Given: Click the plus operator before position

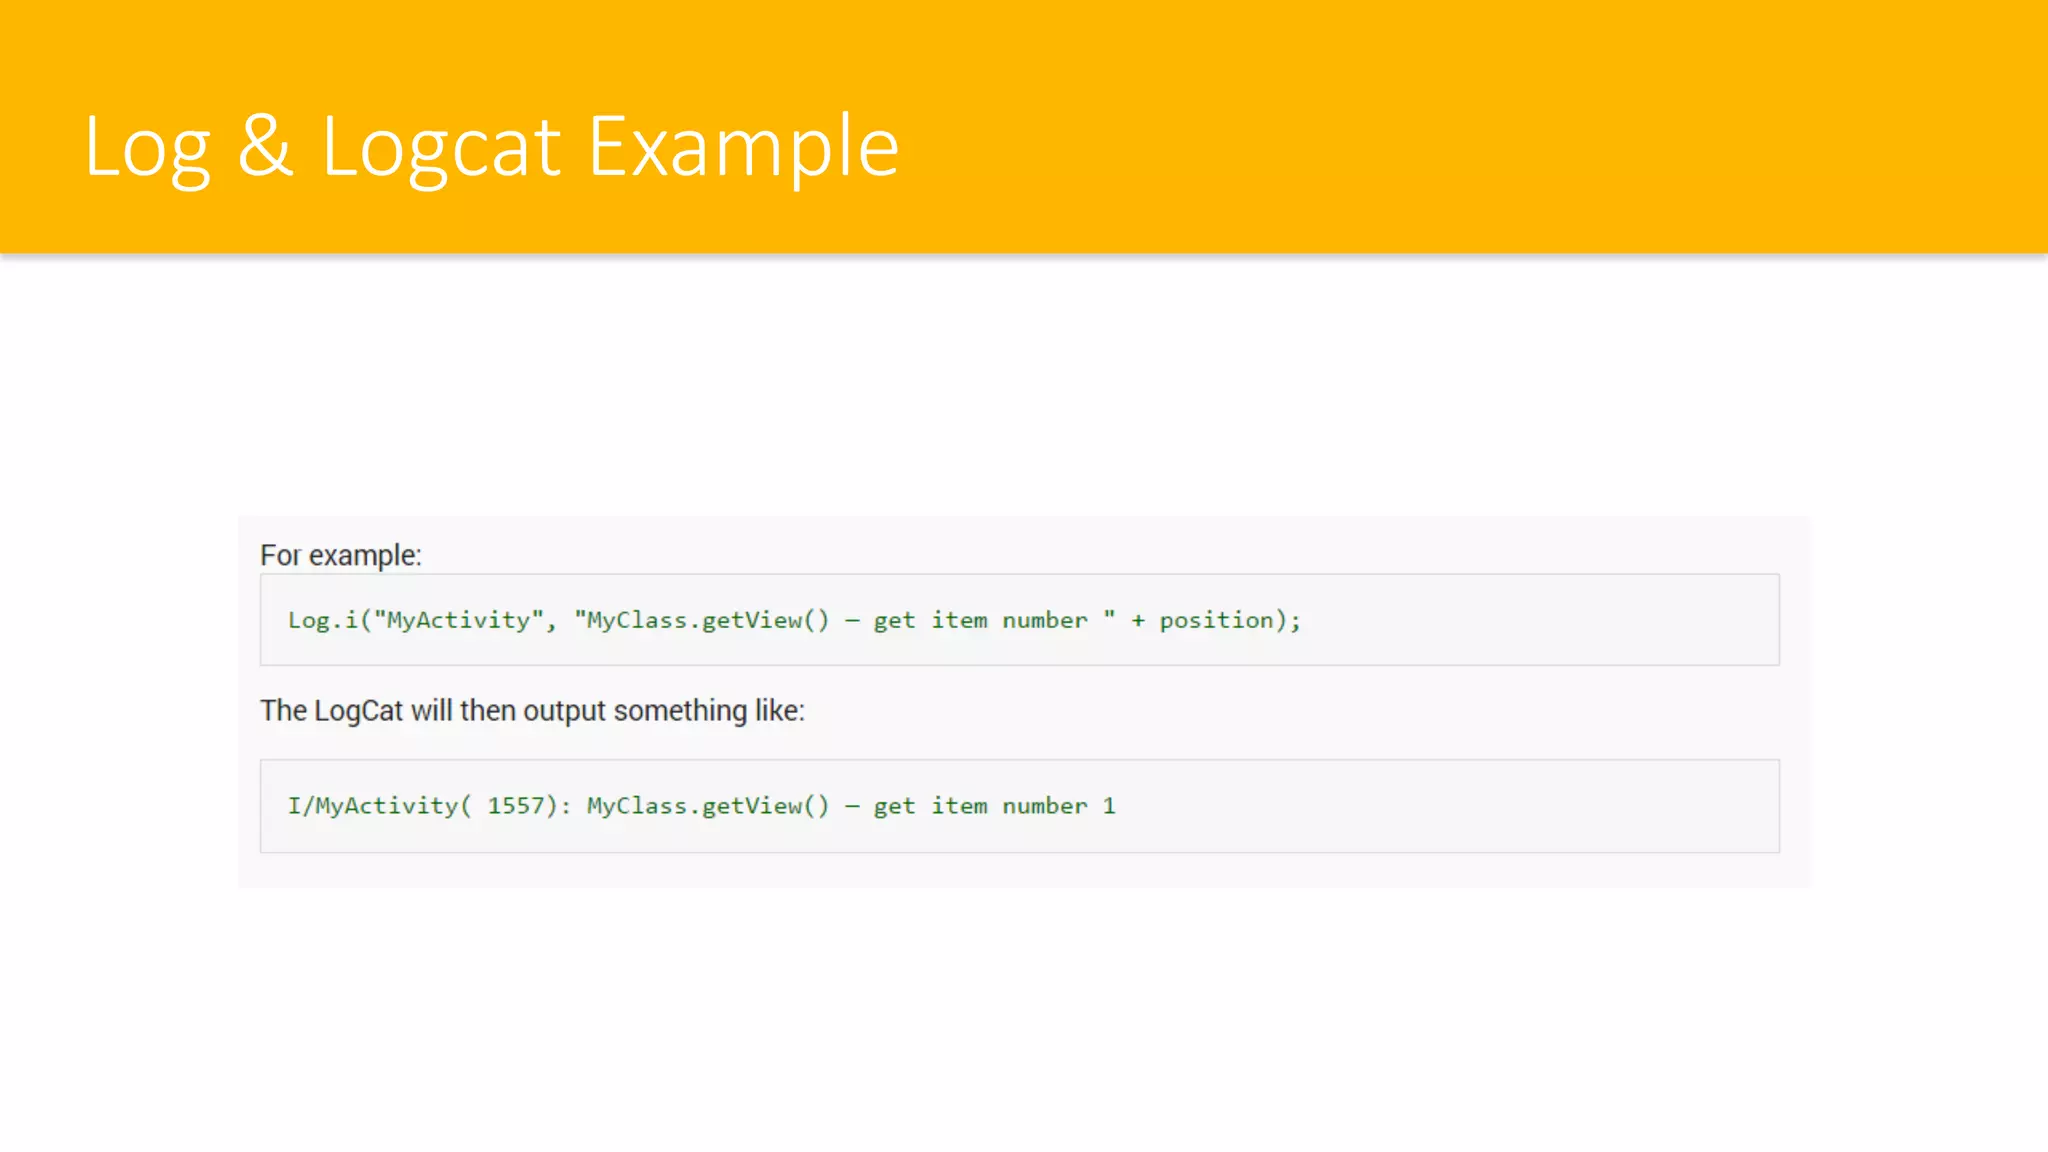Looking at the screenshot, I should [1138, 621].
